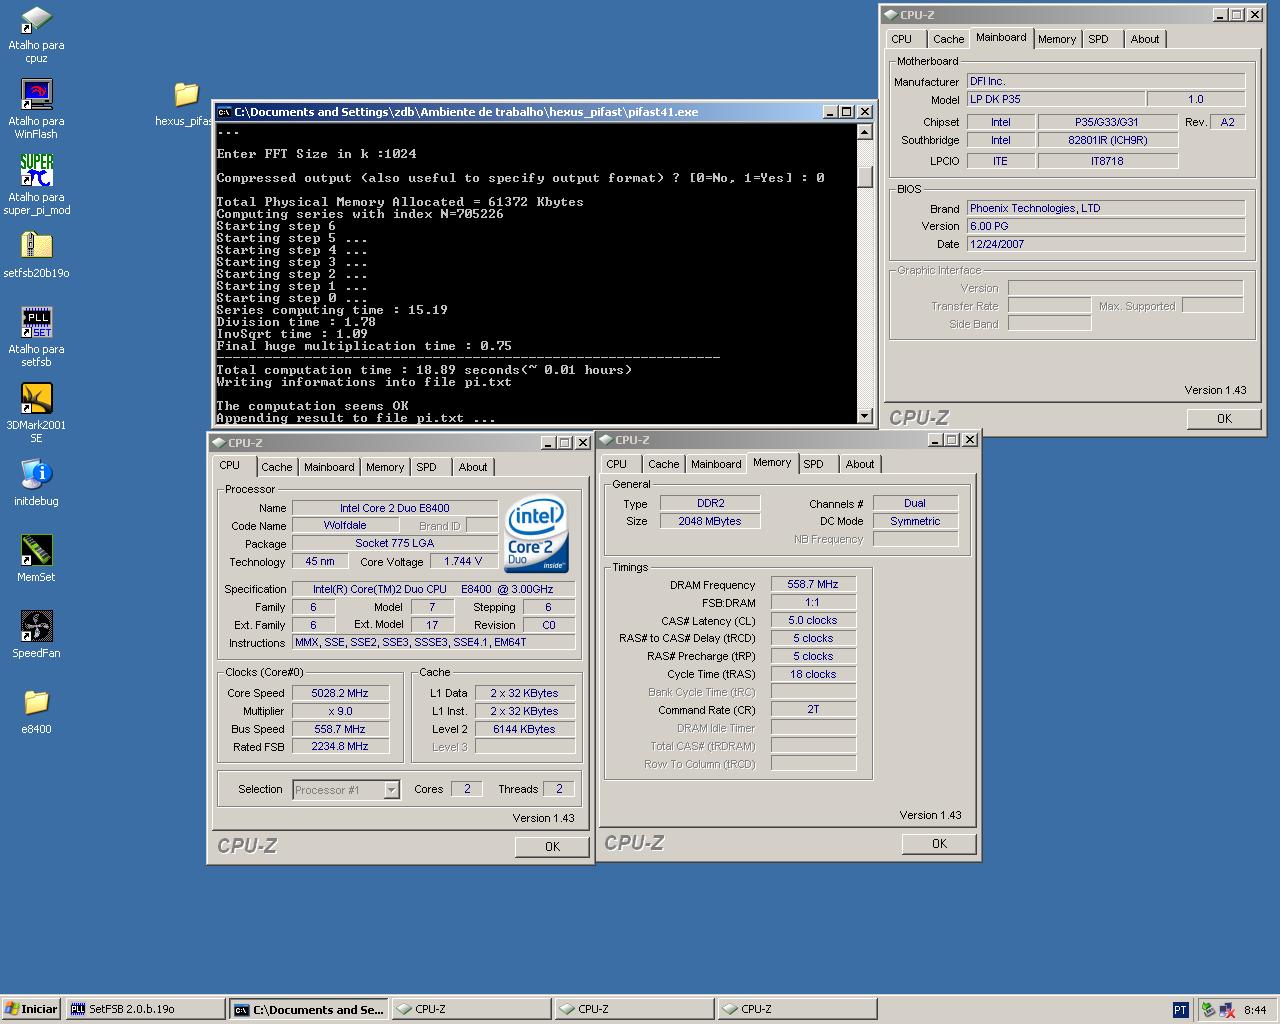Click OK in the CPU-Z mainboard window
This screenshot has height=1024, width=1280.
click(1224, 419)
